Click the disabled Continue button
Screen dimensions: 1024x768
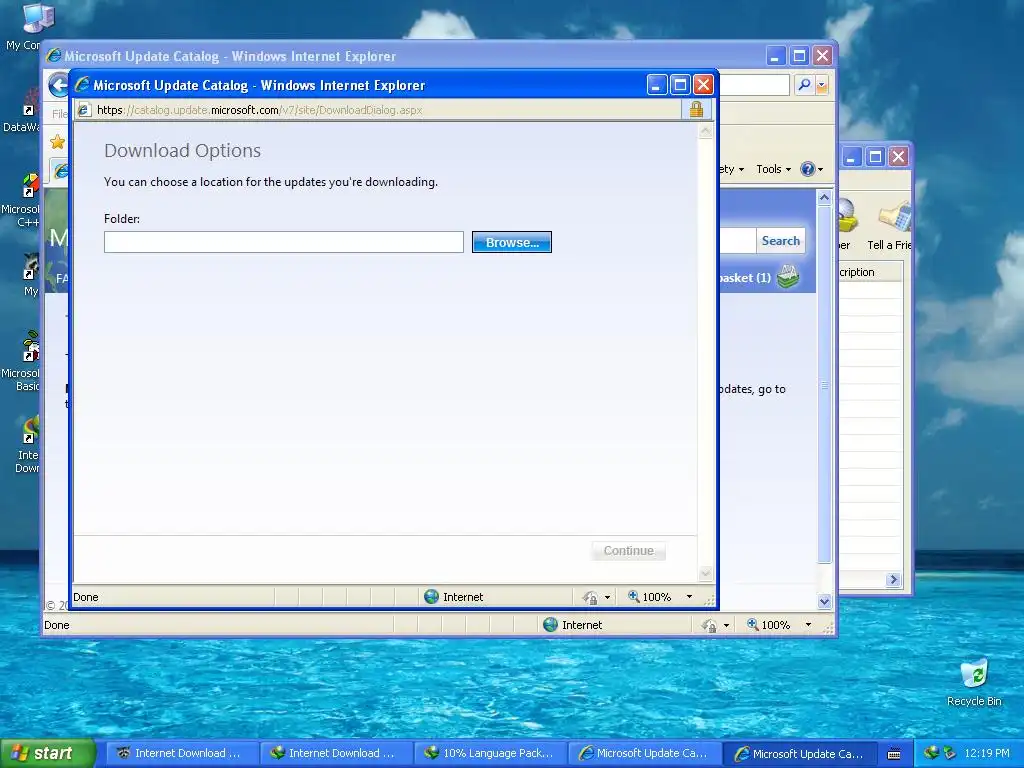point(628,551)
